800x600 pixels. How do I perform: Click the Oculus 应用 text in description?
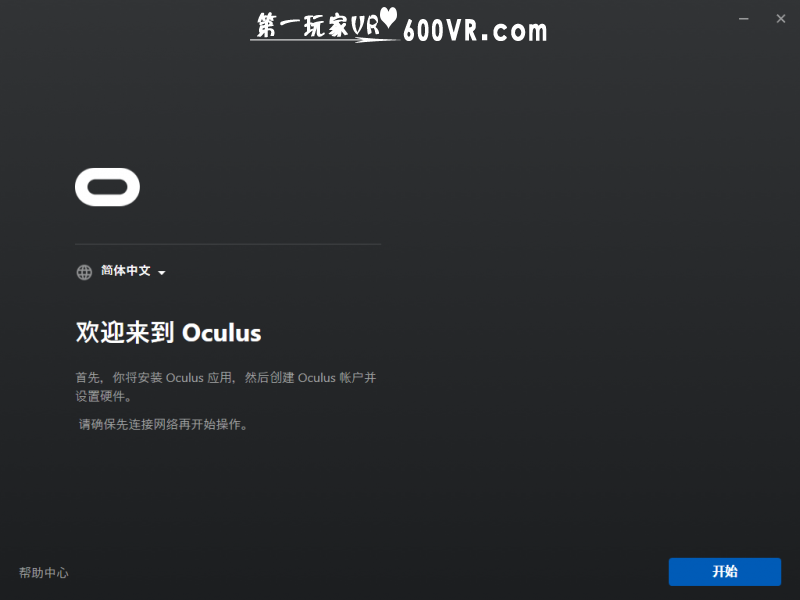coord(199,378)
